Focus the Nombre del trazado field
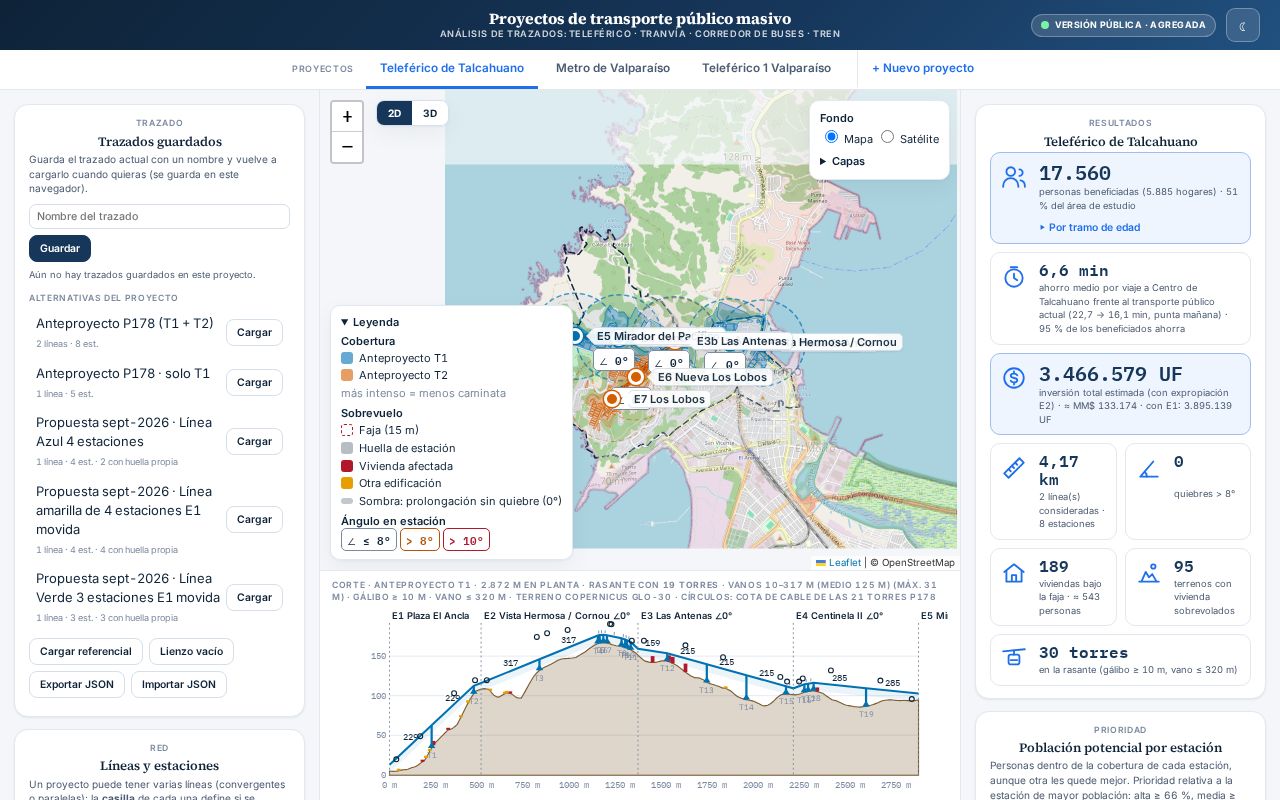 point(159,216)
